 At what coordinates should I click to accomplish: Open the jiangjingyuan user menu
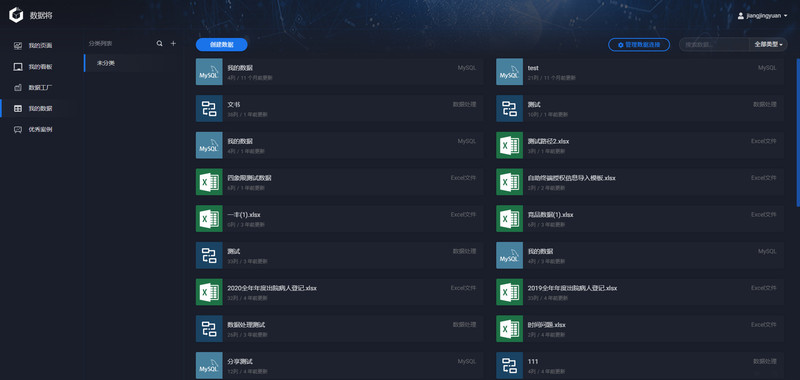pos(762,16)
